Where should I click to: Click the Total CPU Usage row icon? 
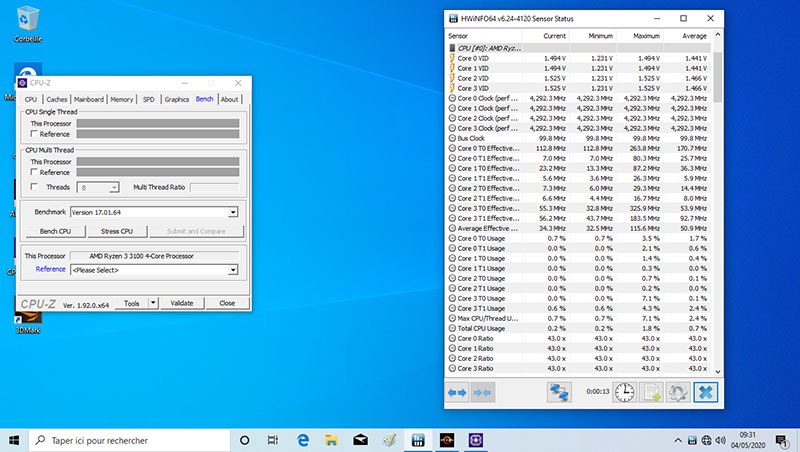click(x=452, y=328)
